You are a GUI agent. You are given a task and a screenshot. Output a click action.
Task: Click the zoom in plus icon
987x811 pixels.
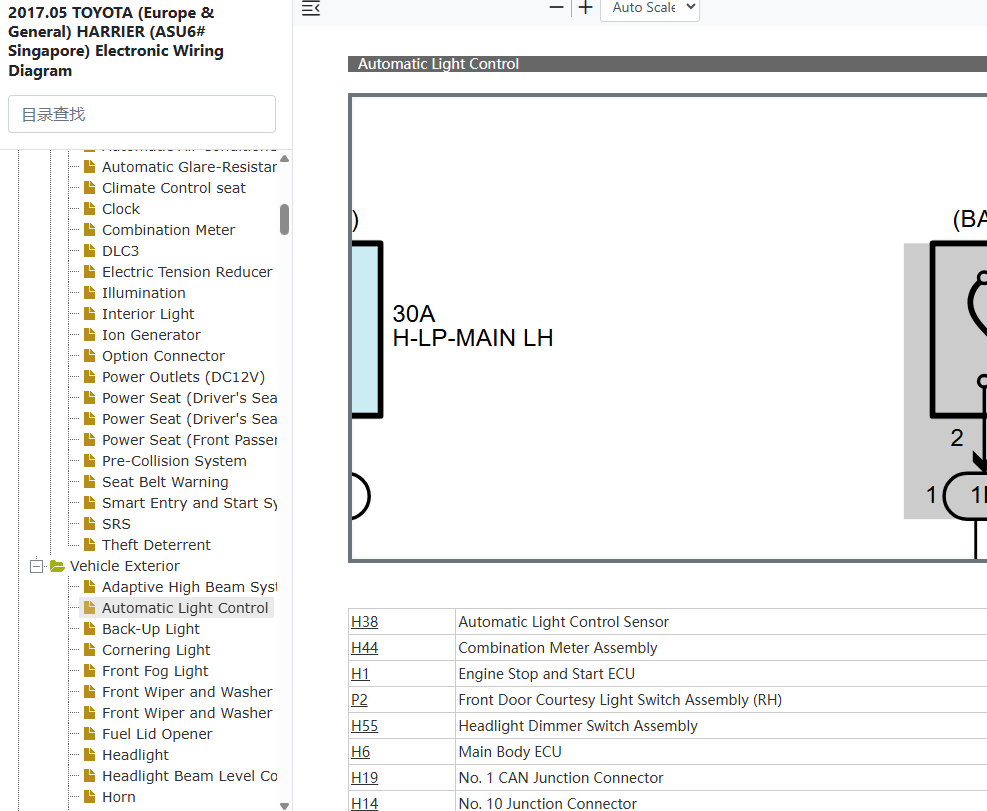click(x=585, y=8)
